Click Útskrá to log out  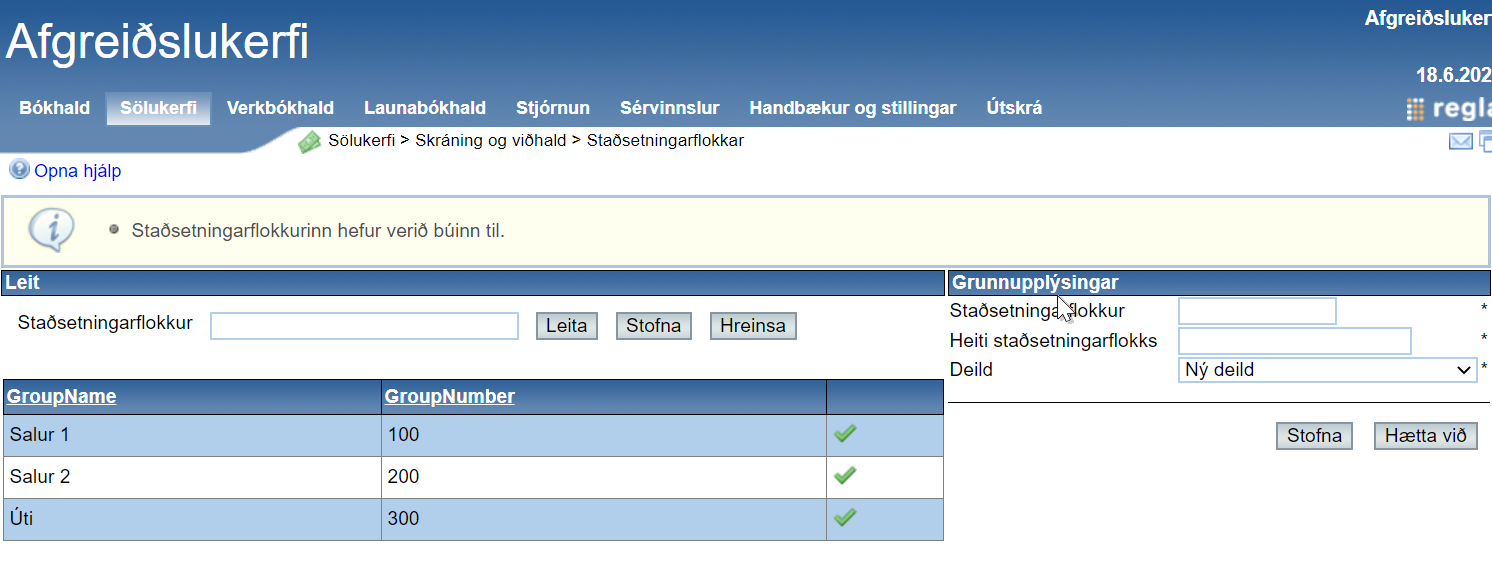[1014, 108]
